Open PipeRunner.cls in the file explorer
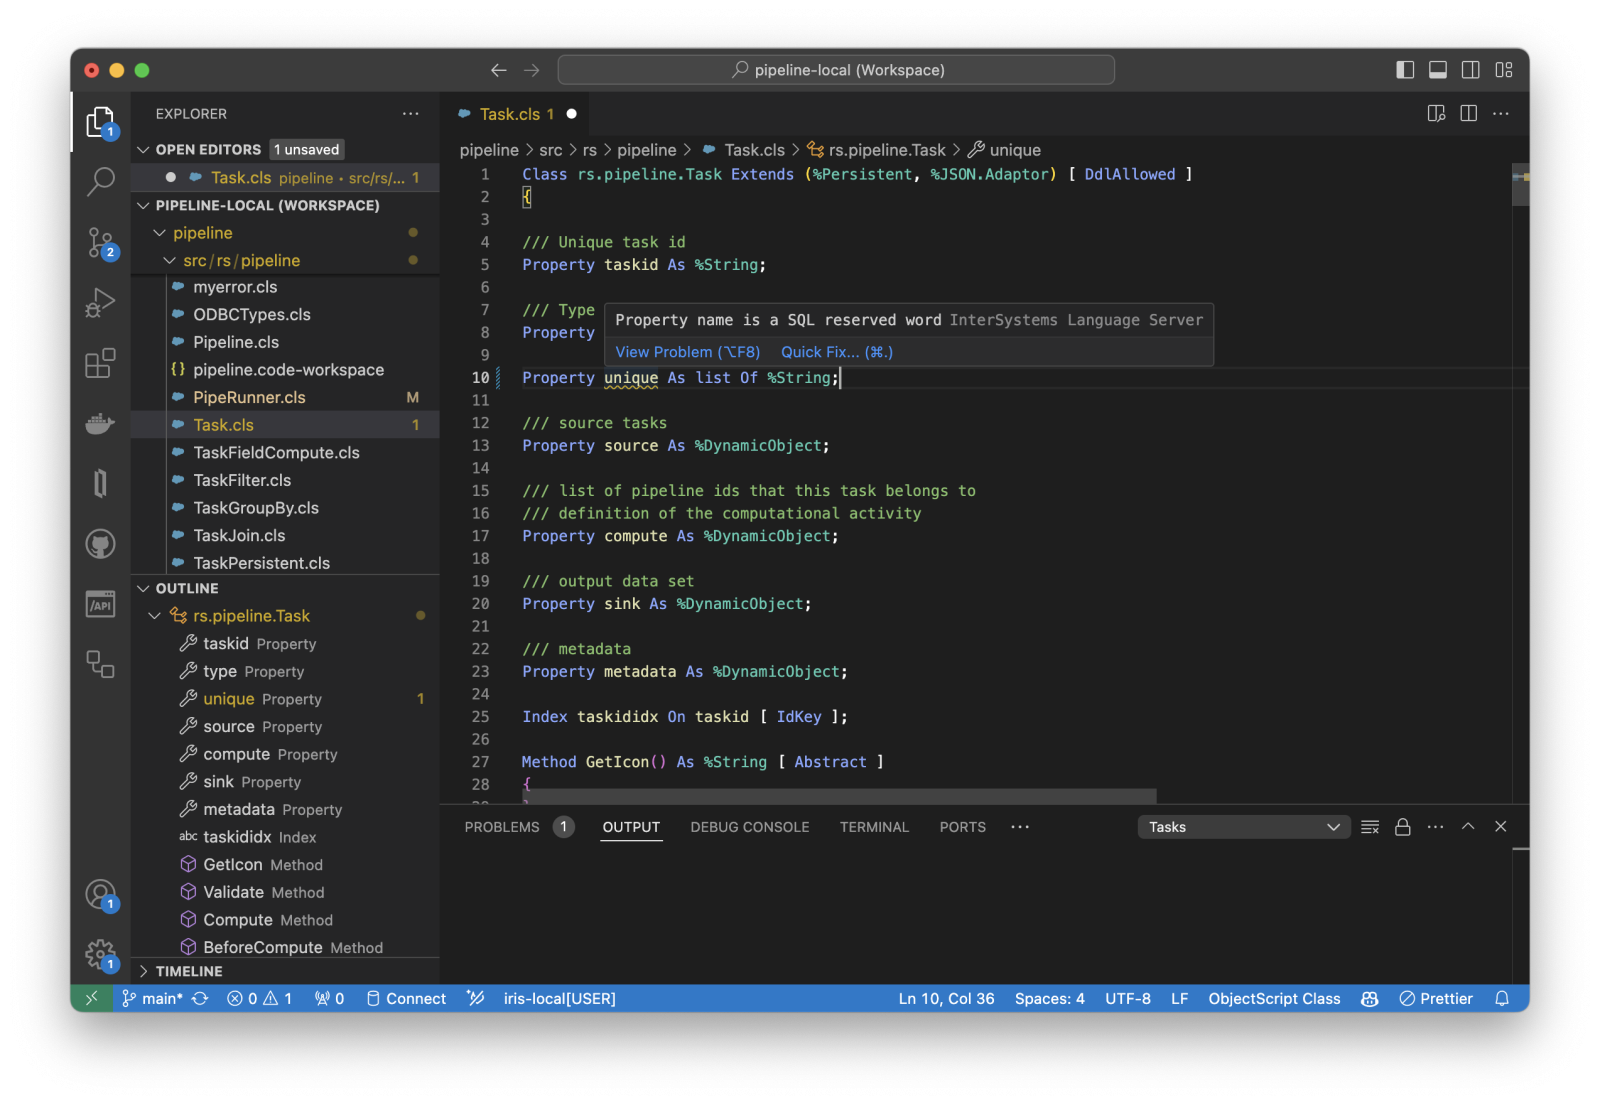This screenshot has width=1600, height=1105. (249, 397)
